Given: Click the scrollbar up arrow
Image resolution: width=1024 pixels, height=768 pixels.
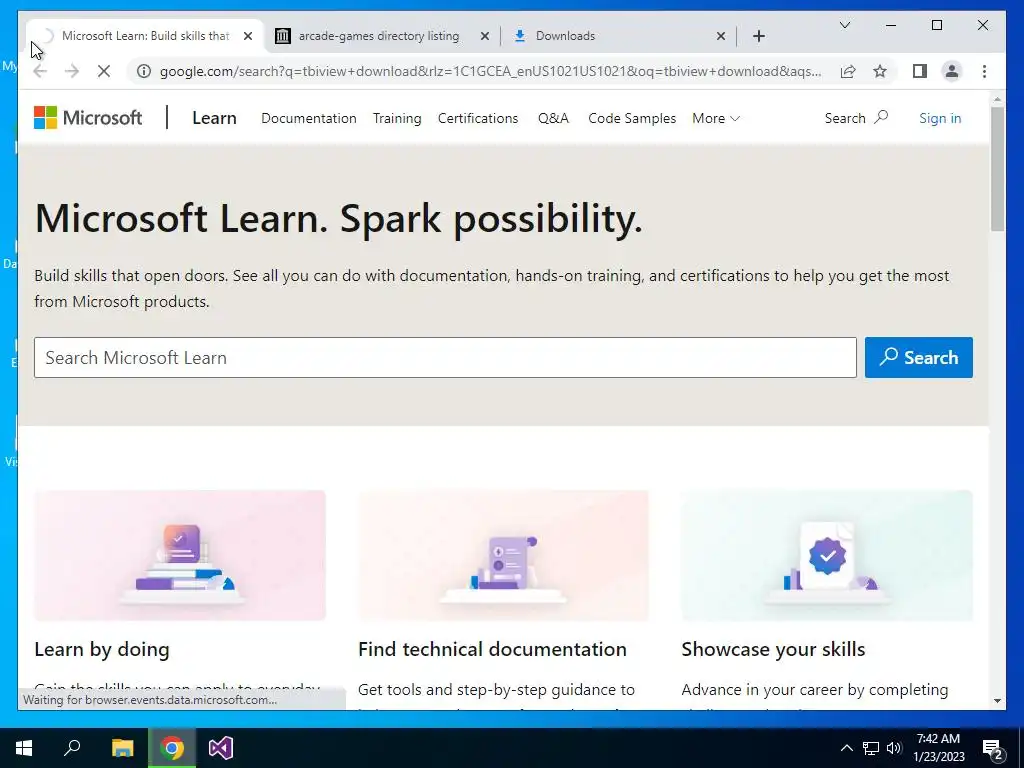Looking at the screenshot, I should [x=997, y=100].
